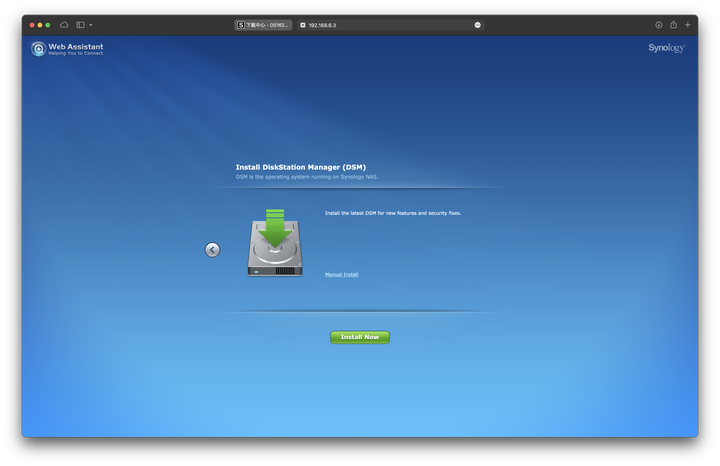Viewport: 720px width, 466px height.
Task: Click the text about latest DSM features
Action: click(x=393, y=213)
